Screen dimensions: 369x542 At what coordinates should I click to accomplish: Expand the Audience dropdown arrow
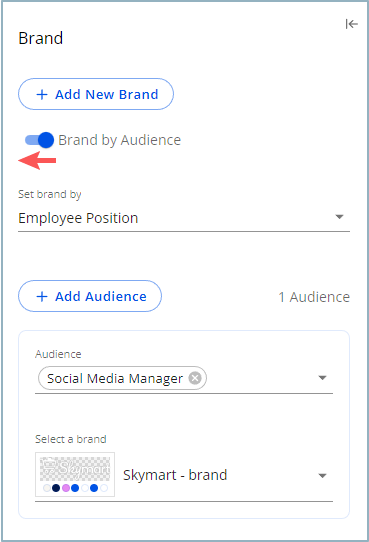click(x=322, y=378)
